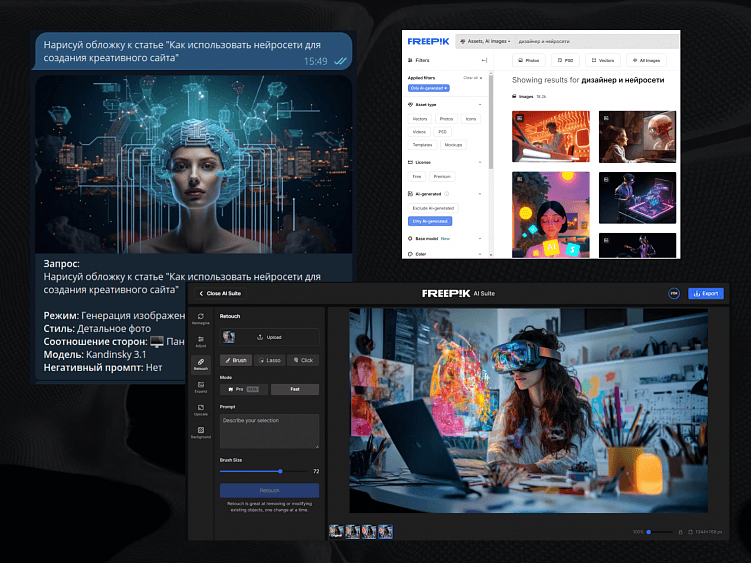Open the Upscale tool in sidebar

201,408
